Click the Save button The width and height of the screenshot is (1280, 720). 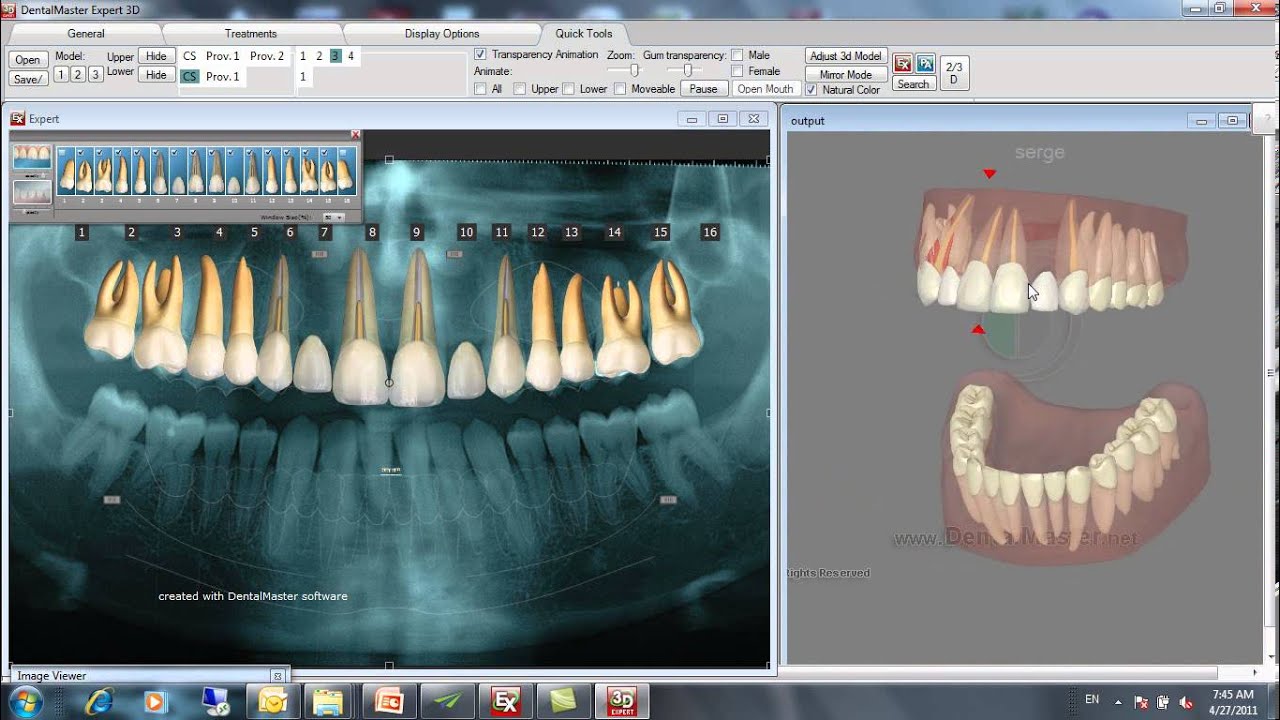click(x=28, y=79)
